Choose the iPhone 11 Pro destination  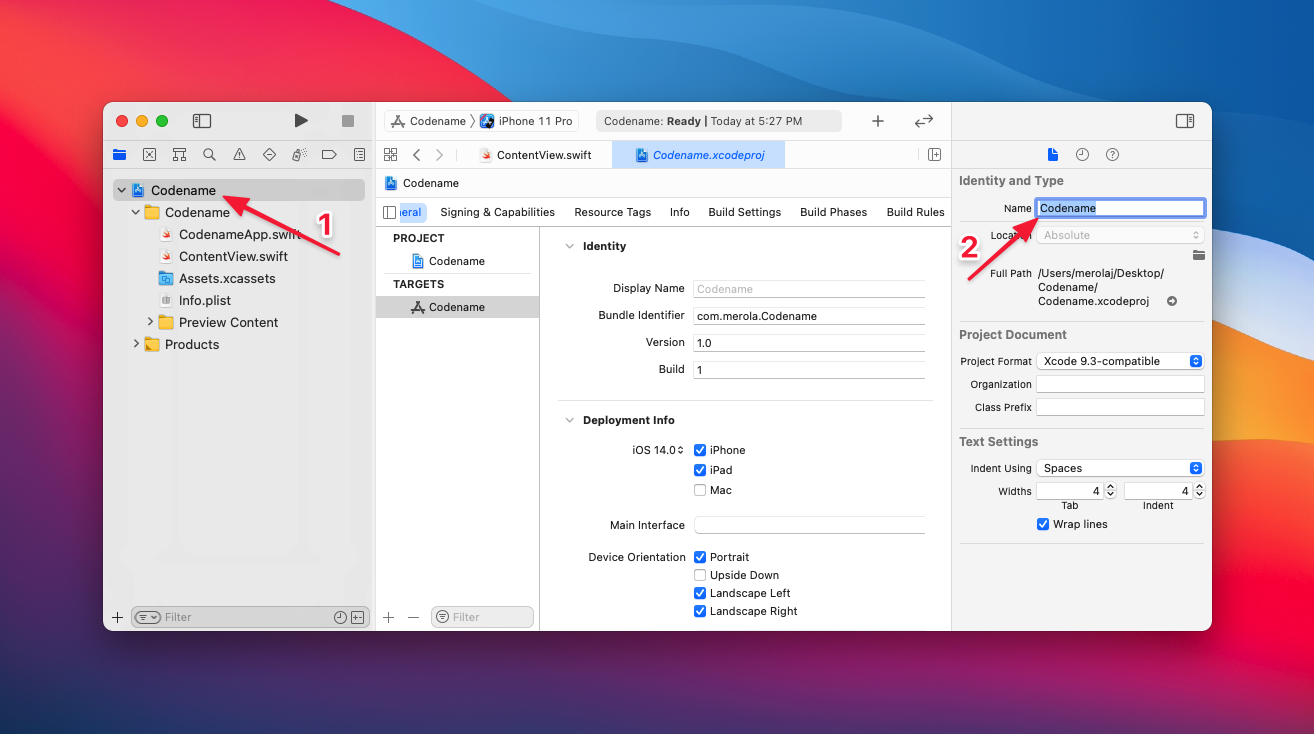click(x=527, y=121)
